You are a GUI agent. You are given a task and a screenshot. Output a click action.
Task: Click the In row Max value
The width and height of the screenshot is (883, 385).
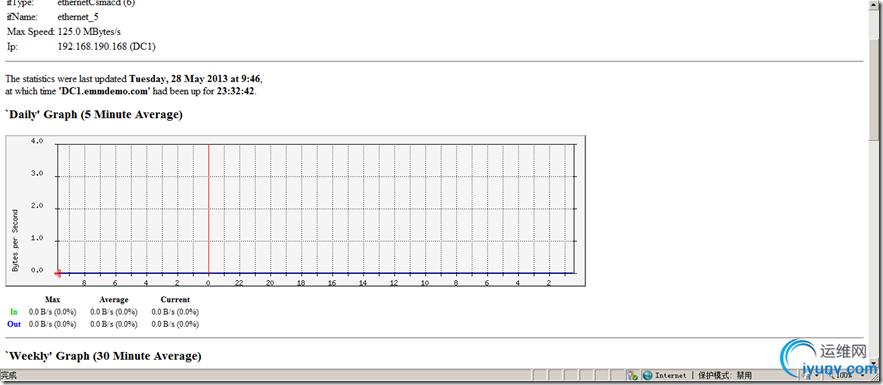coord(52,312)
